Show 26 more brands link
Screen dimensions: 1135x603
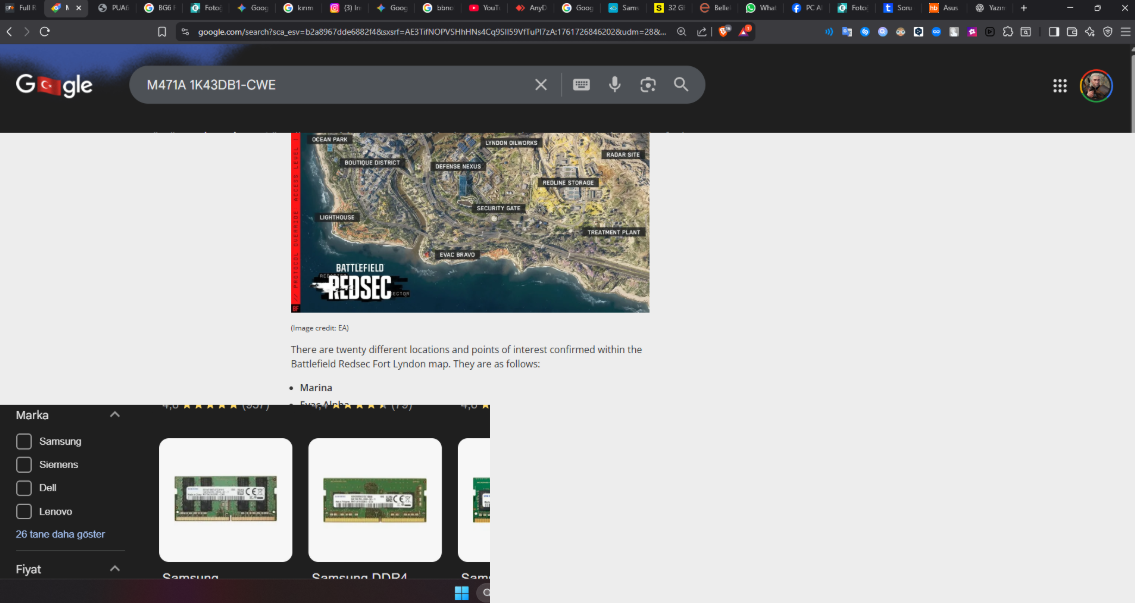click(x=60, y=534)
